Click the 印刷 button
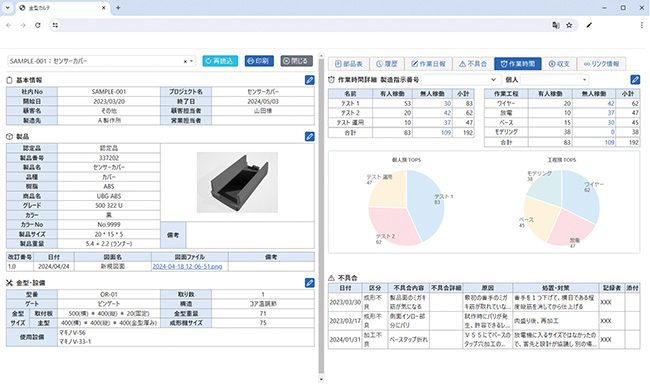Image resolution: width=650 pixels, height=384 pixels. [259, 61]
